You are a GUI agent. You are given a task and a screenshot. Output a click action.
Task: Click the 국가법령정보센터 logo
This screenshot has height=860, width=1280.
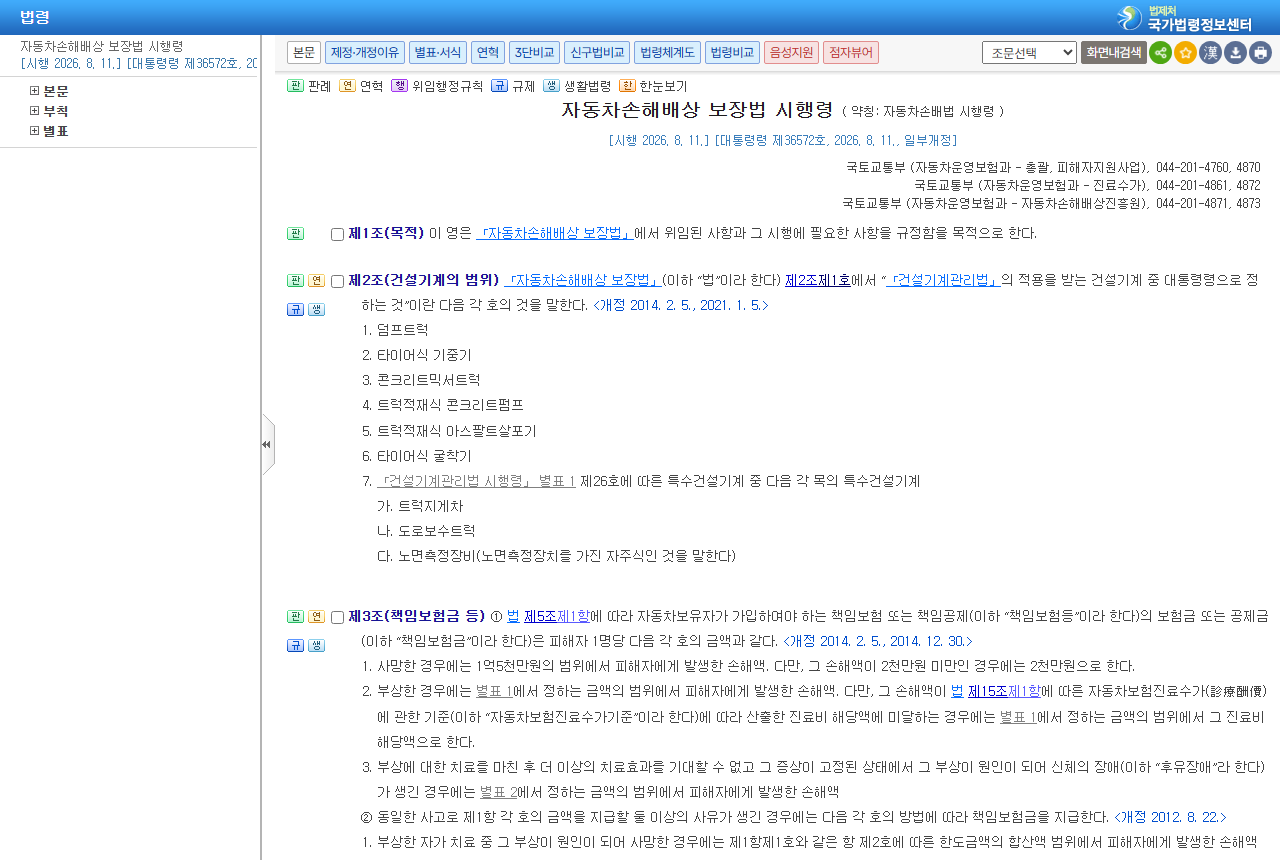tap(1185, 18)
